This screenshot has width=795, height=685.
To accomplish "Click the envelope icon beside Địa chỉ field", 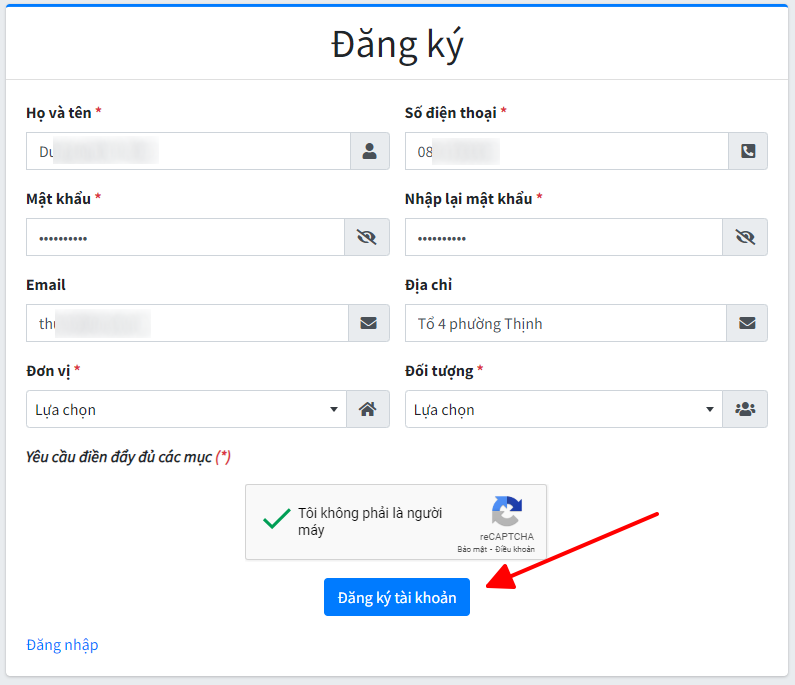I will [x=747, y=323].
